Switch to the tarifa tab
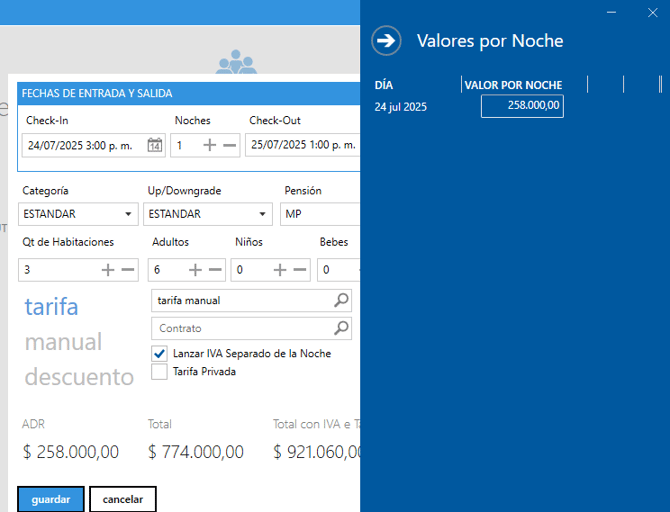Image resolution: width=670 pixels, height=512 pixels. click(51, 307)
